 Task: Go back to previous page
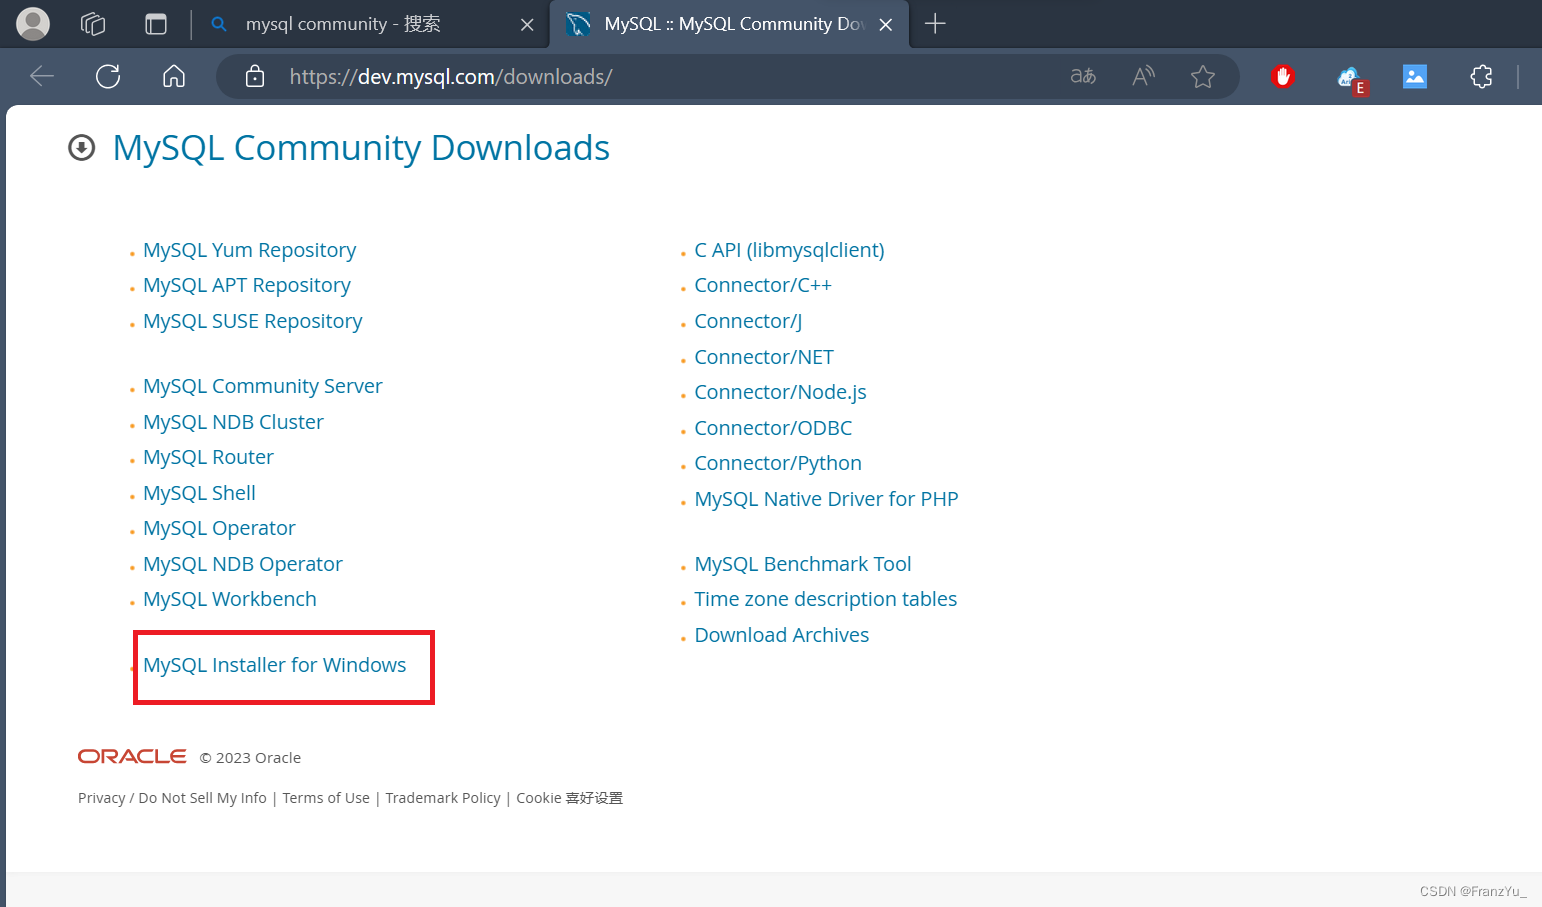point(42,76)
